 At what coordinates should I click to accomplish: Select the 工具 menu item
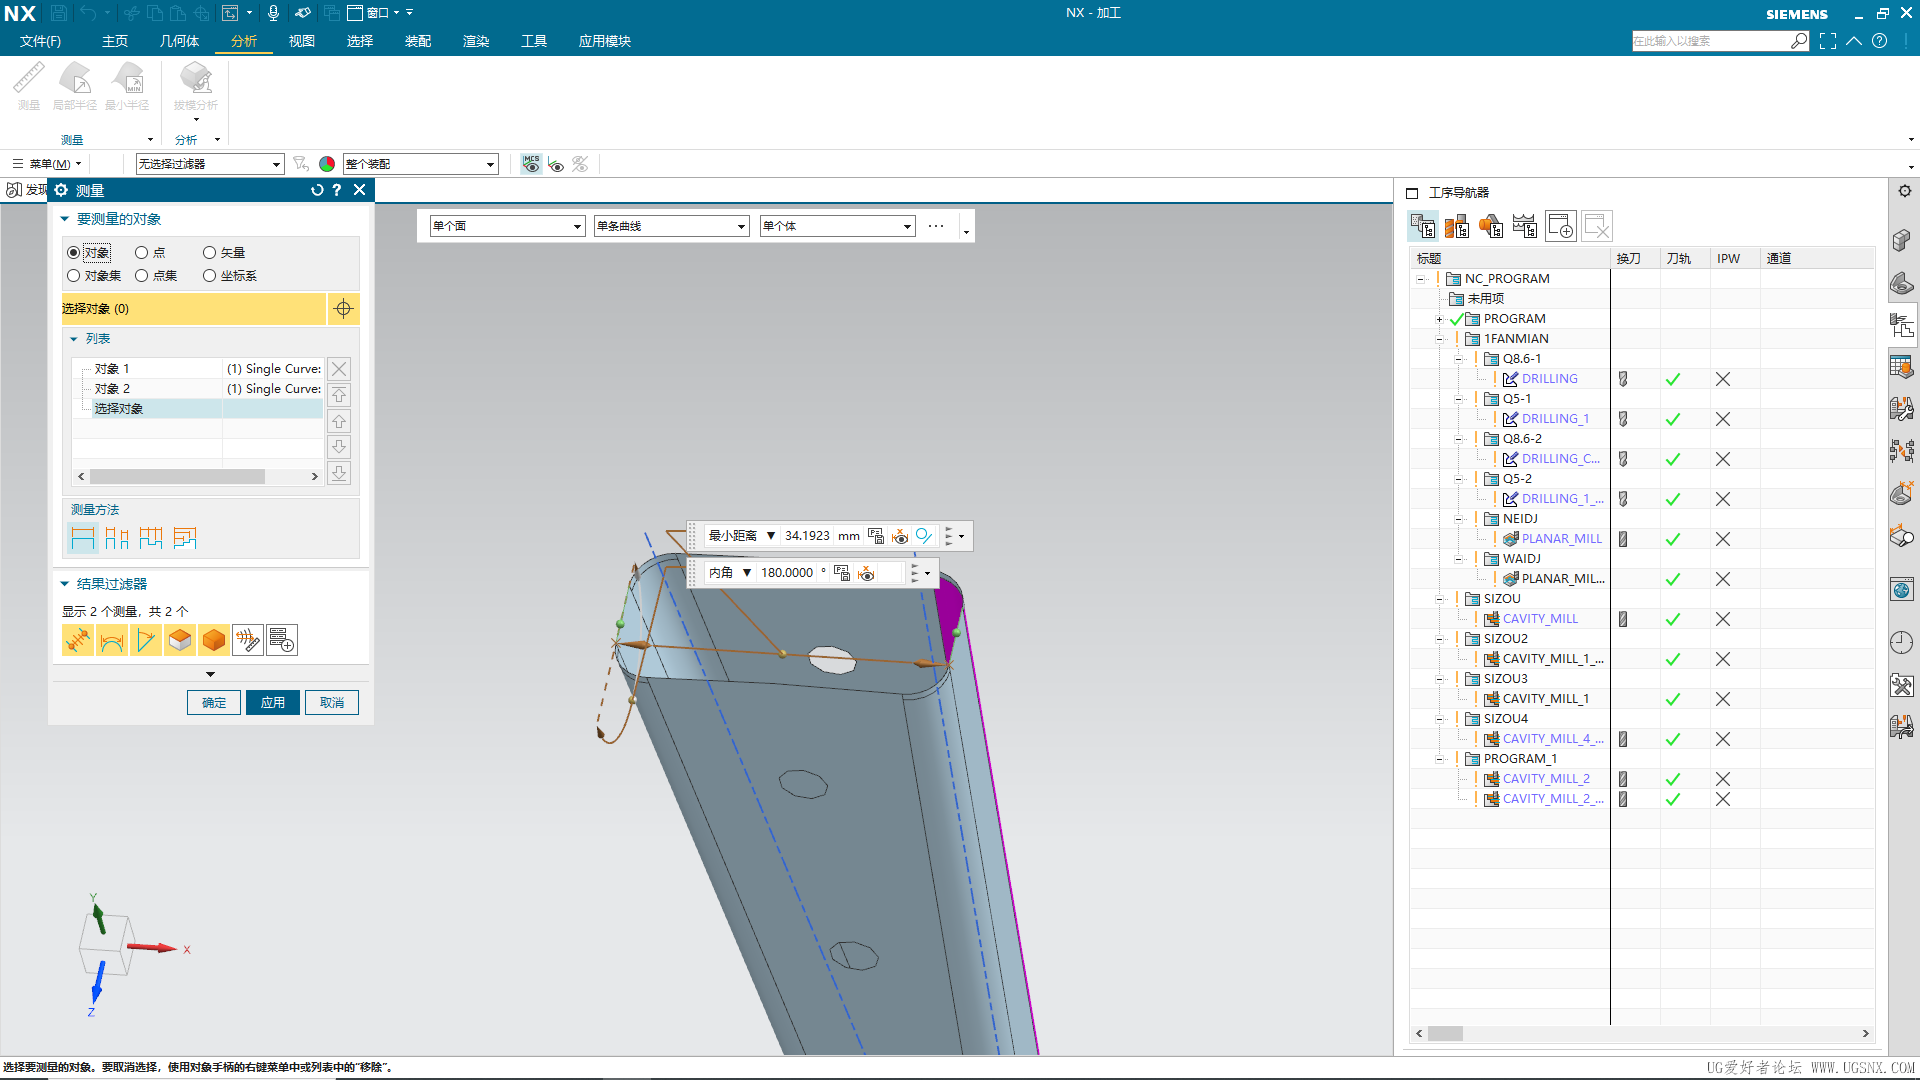point(533,41)
